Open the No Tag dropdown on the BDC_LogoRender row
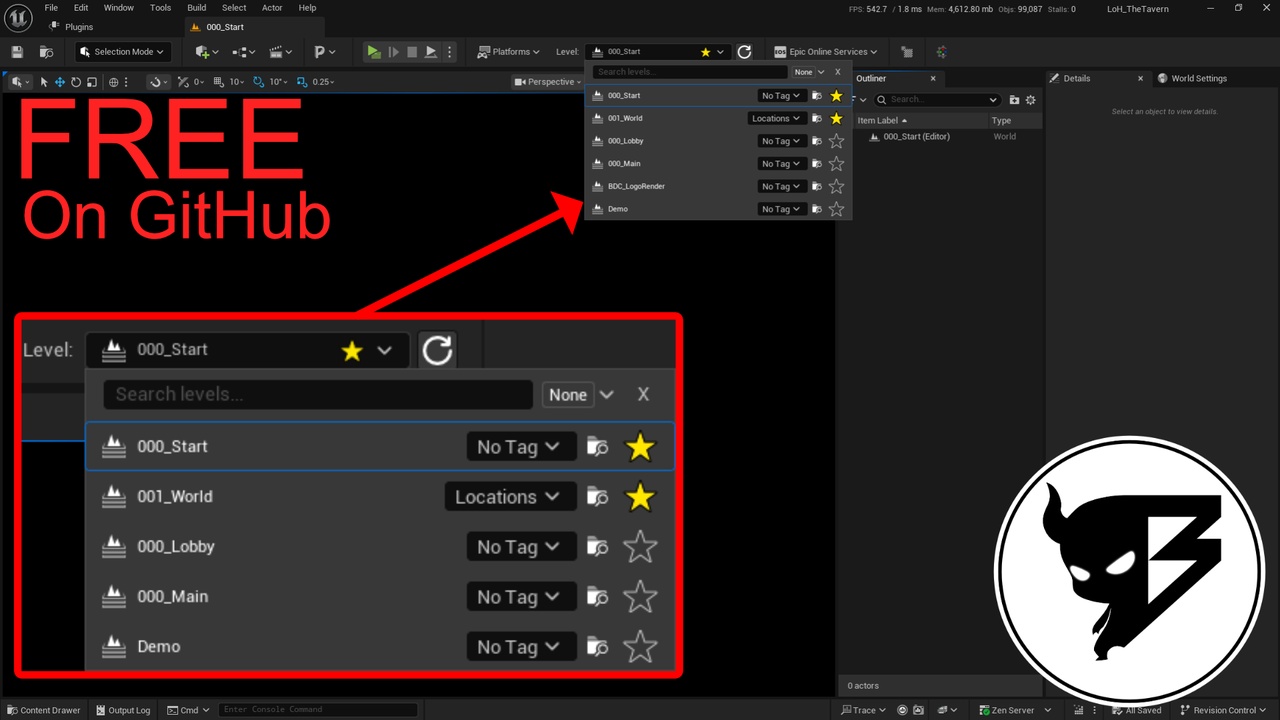Screen dimensions: 1280x720 pos(781,187)
